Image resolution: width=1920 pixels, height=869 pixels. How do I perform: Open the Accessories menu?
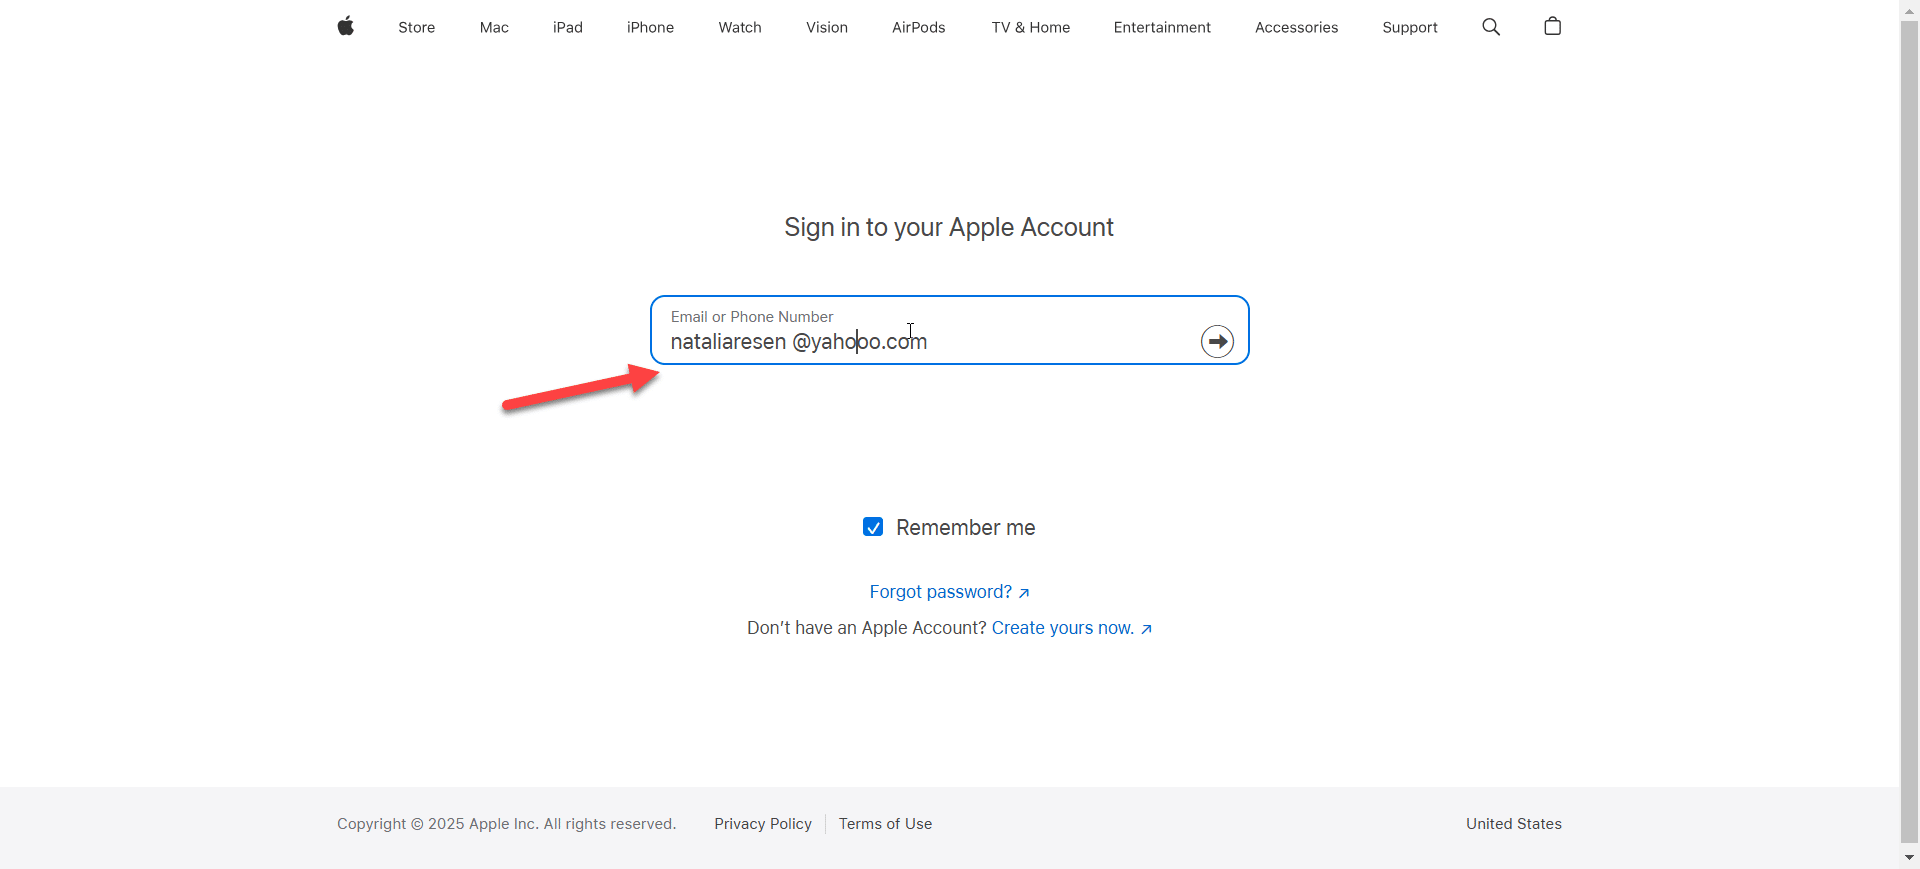[1296, 27]
